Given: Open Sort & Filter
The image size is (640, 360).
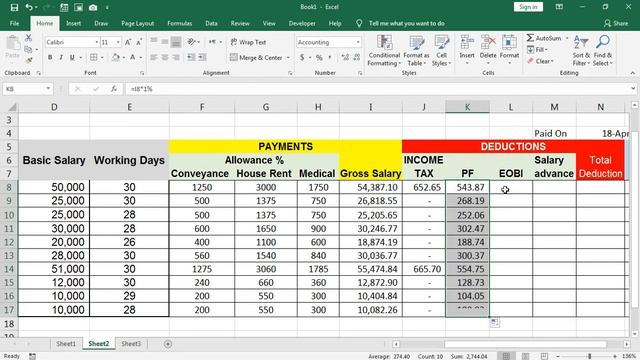Looking at the screenshot, I should (x=581, y=51).
